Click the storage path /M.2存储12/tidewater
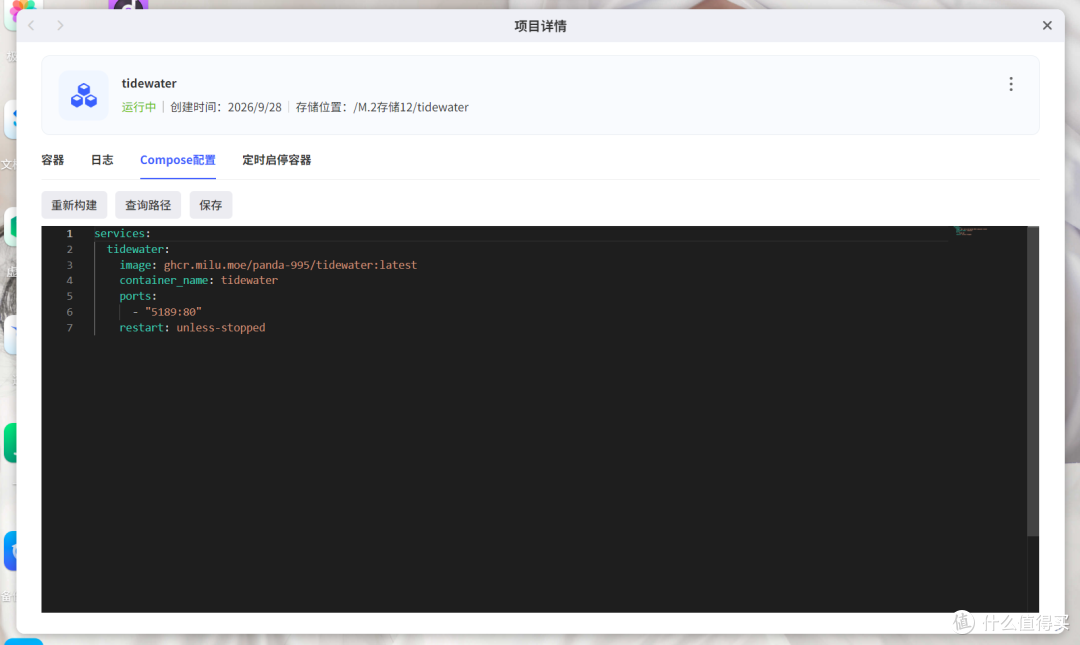This screenshot has width=1080, height=645. pyautogui.click(x=411, y=108)
